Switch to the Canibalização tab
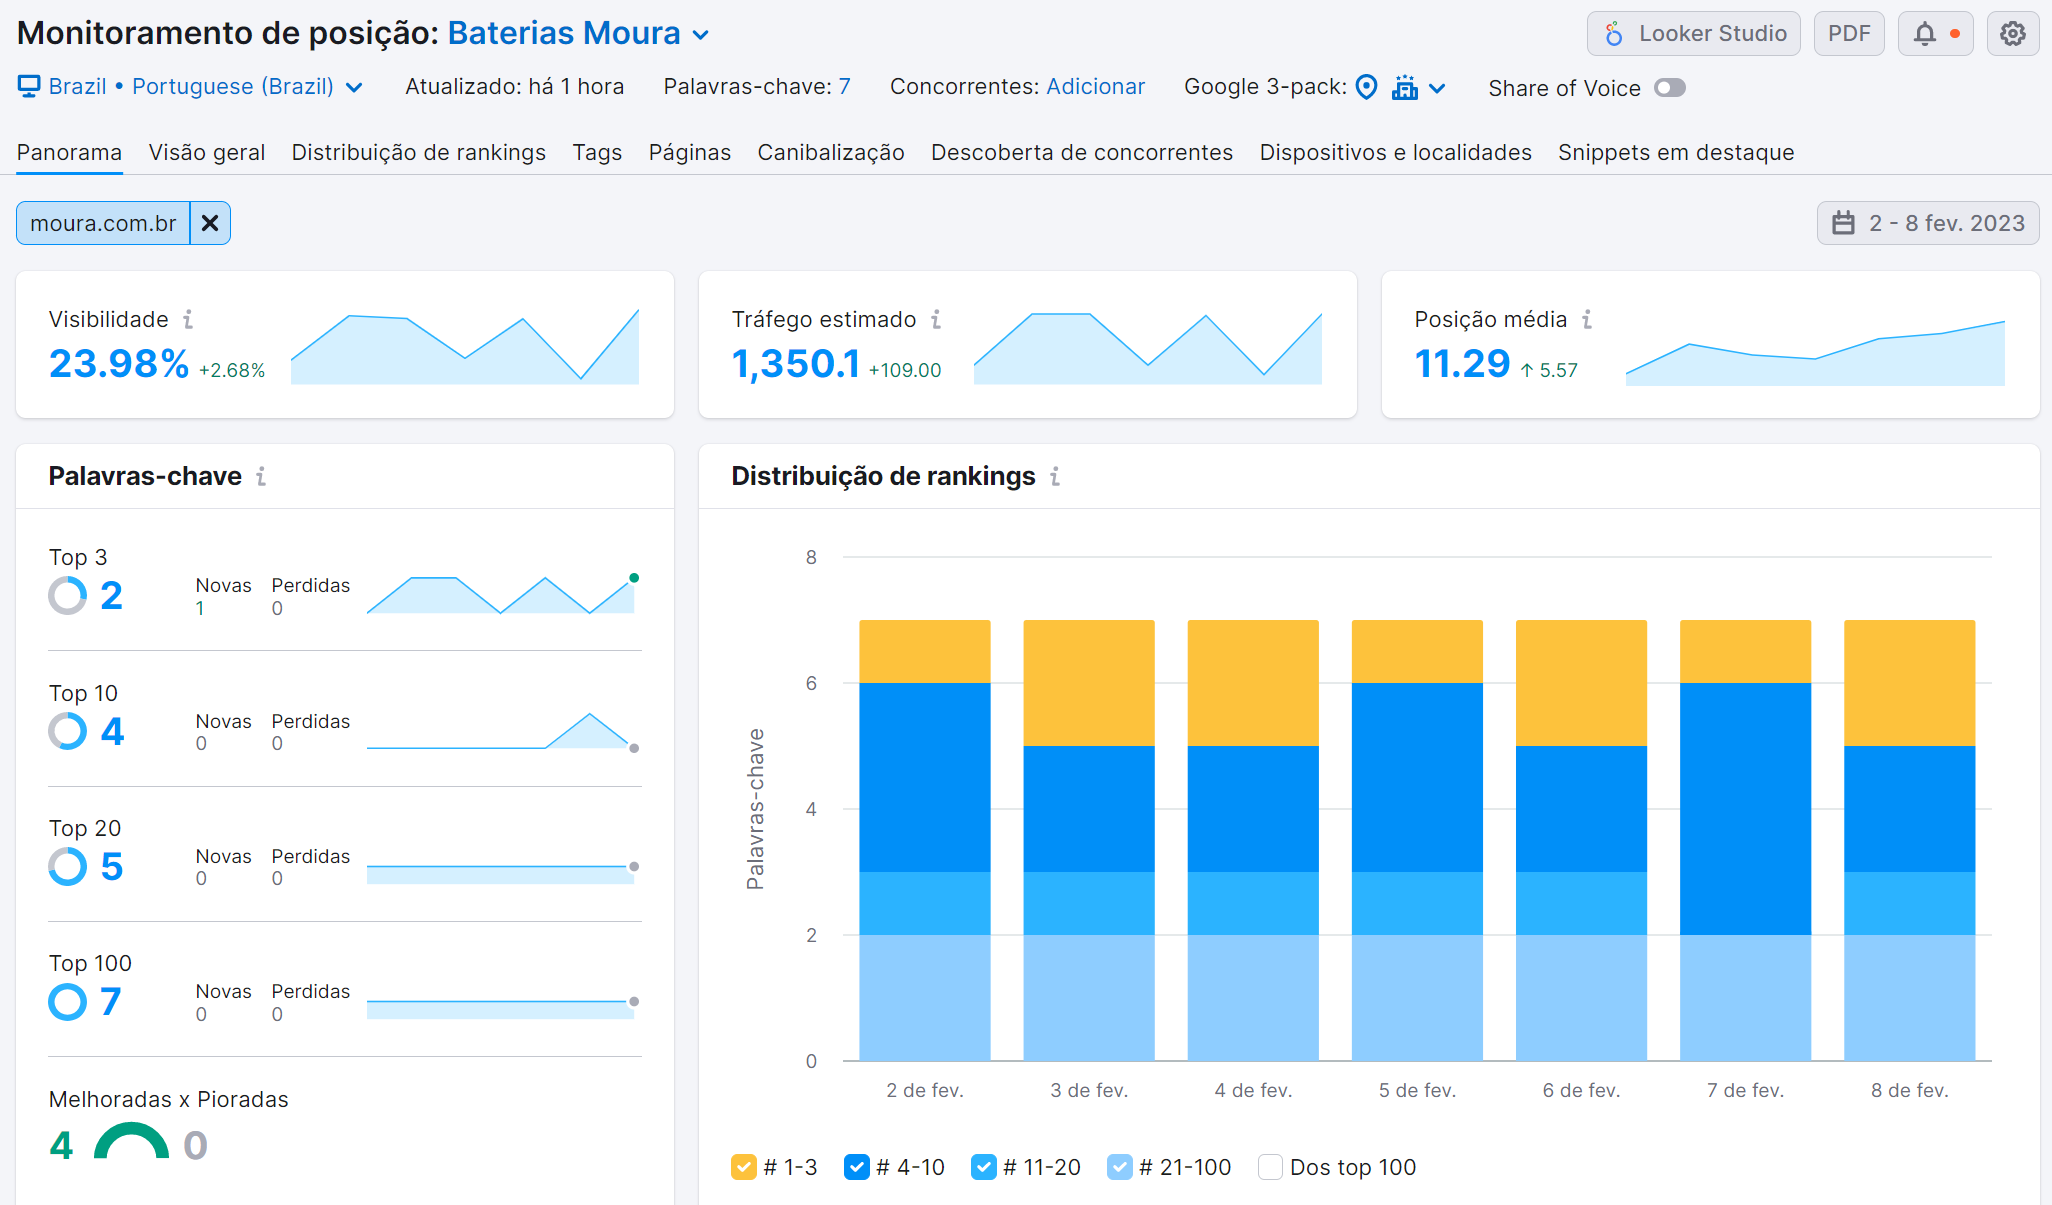This screenshot has height=1205, width=2052. pos(830,152)
